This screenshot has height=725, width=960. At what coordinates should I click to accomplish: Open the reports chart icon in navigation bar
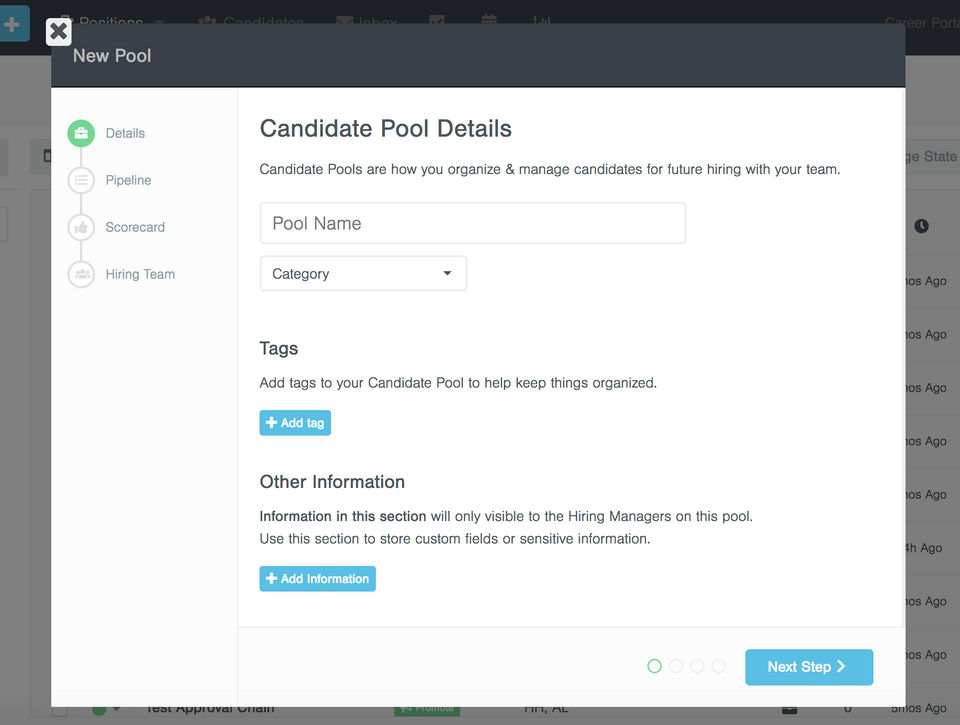coord(541,21)
